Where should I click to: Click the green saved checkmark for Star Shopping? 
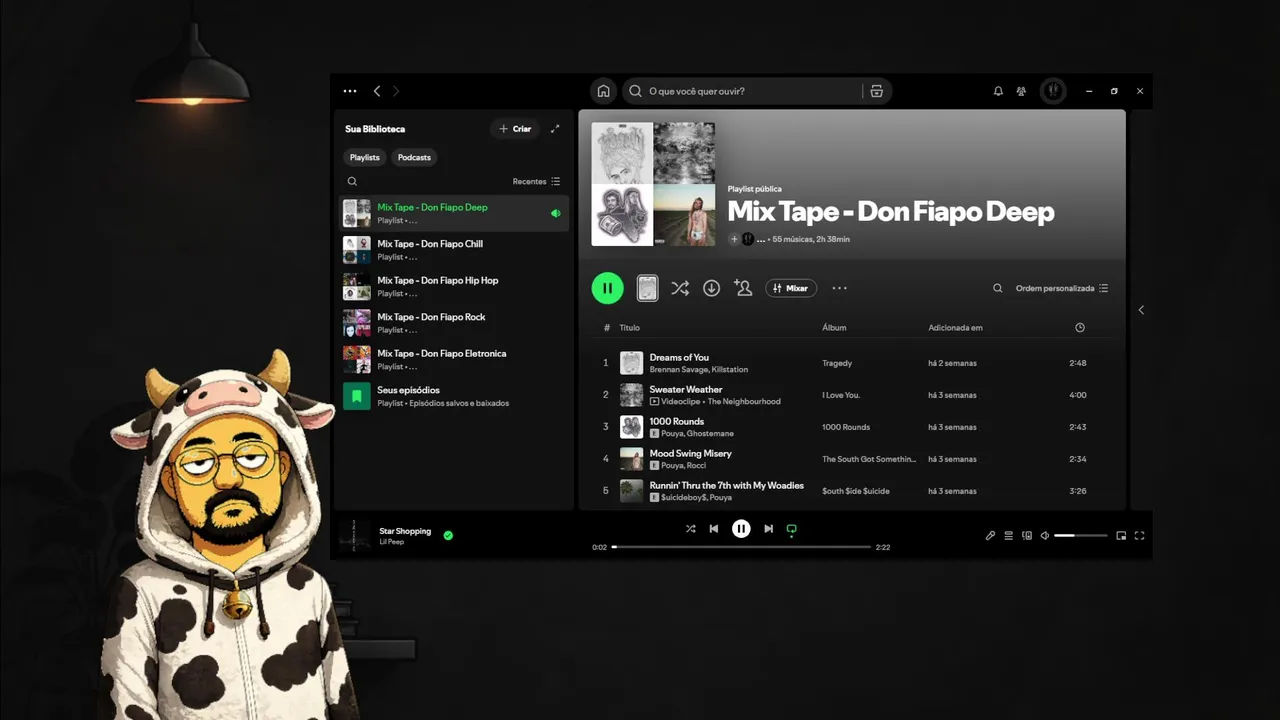coord(448,535)
